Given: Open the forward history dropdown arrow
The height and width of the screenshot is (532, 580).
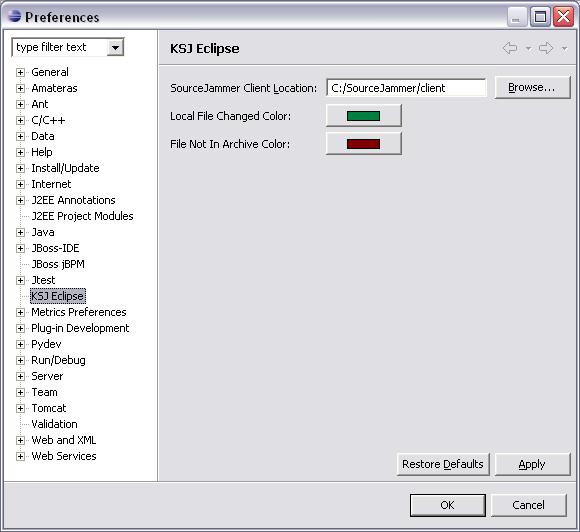Looking at the screenshot, I should coord(564,48).
